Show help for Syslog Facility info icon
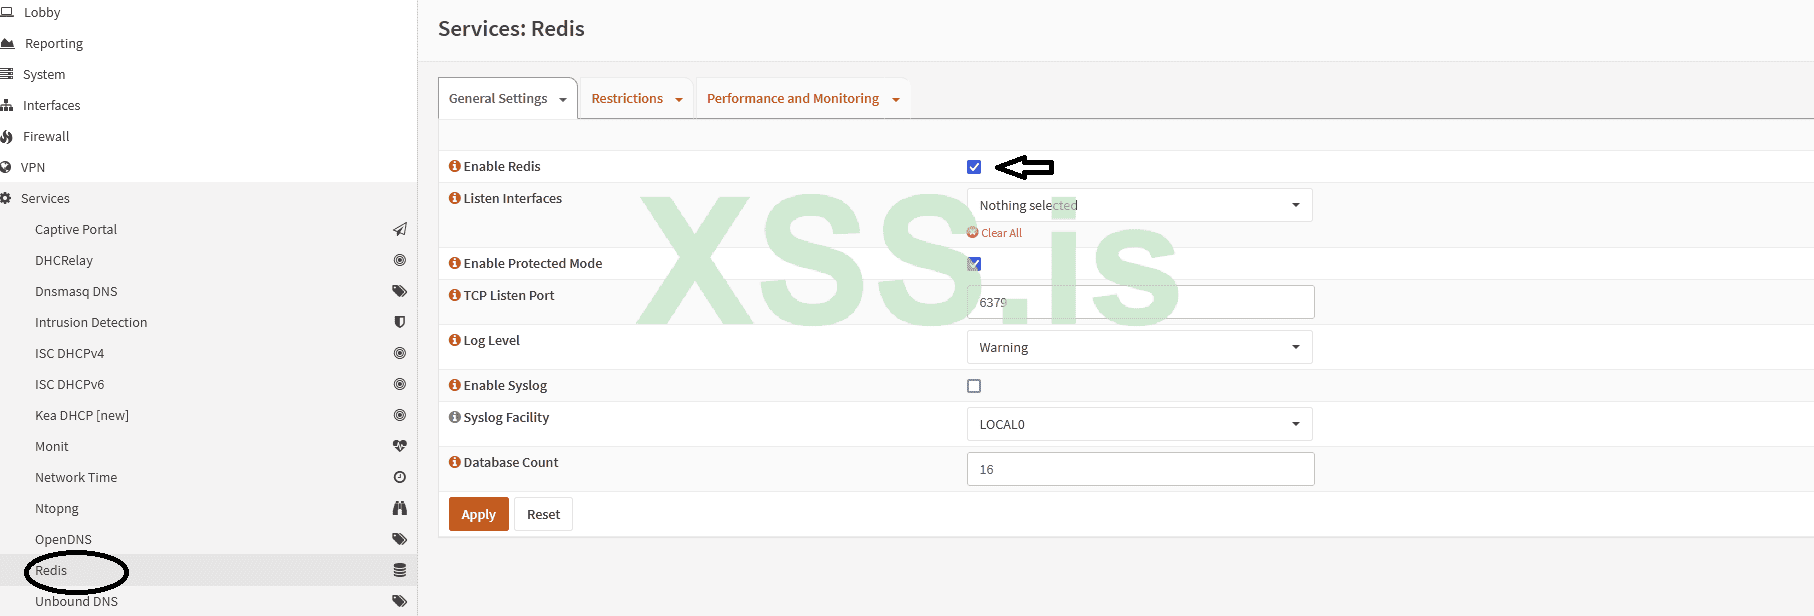Image resolution: width=1814 pixels, height=616 pixels. point(455,417)
